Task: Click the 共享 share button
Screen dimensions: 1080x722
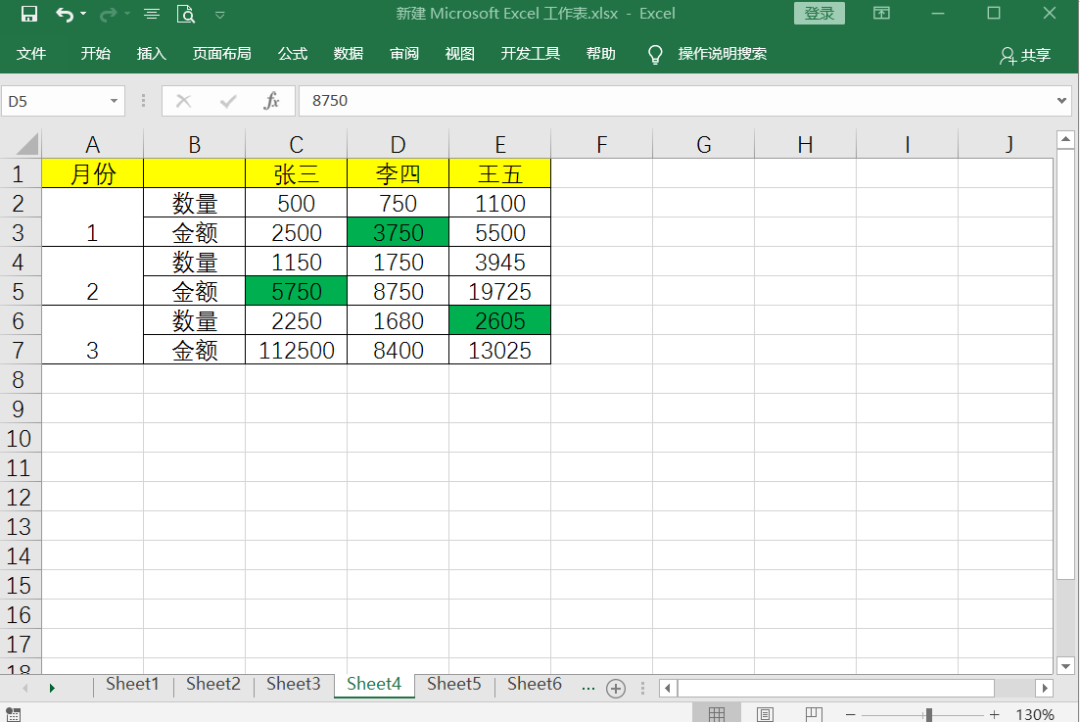Action: 1025,55
